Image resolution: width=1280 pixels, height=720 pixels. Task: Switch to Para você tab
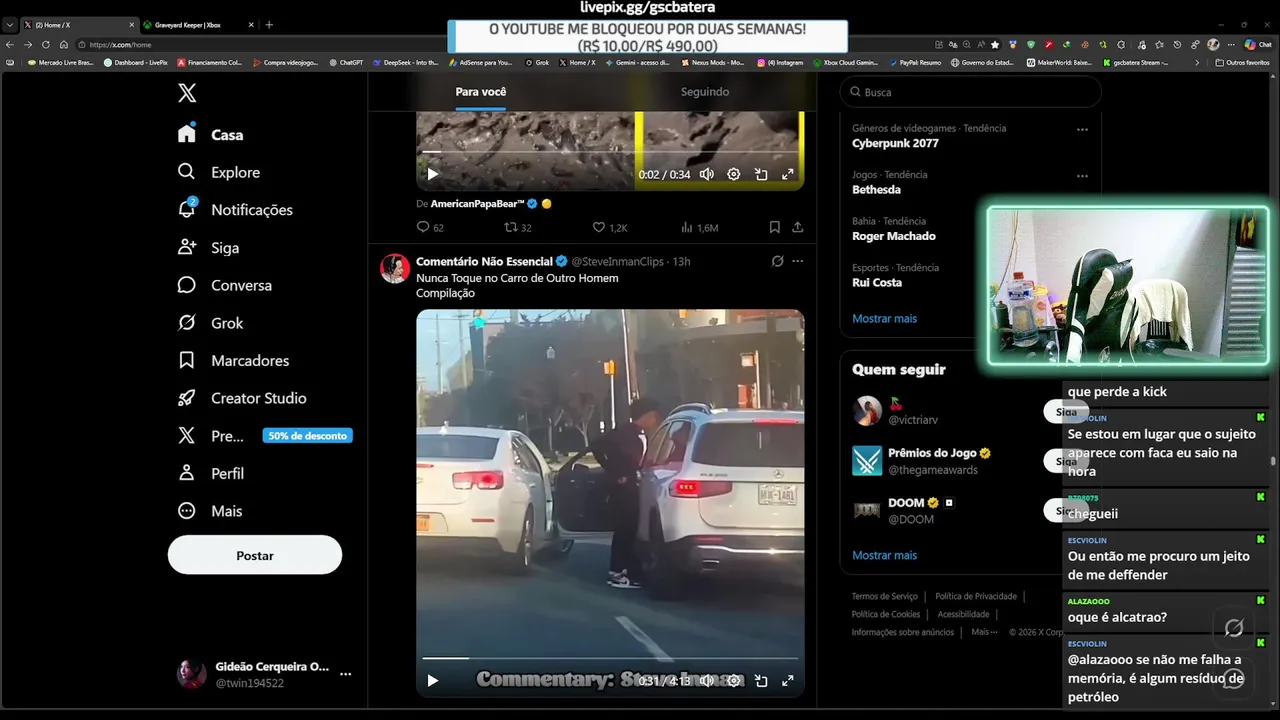click(x=480, y=91)
